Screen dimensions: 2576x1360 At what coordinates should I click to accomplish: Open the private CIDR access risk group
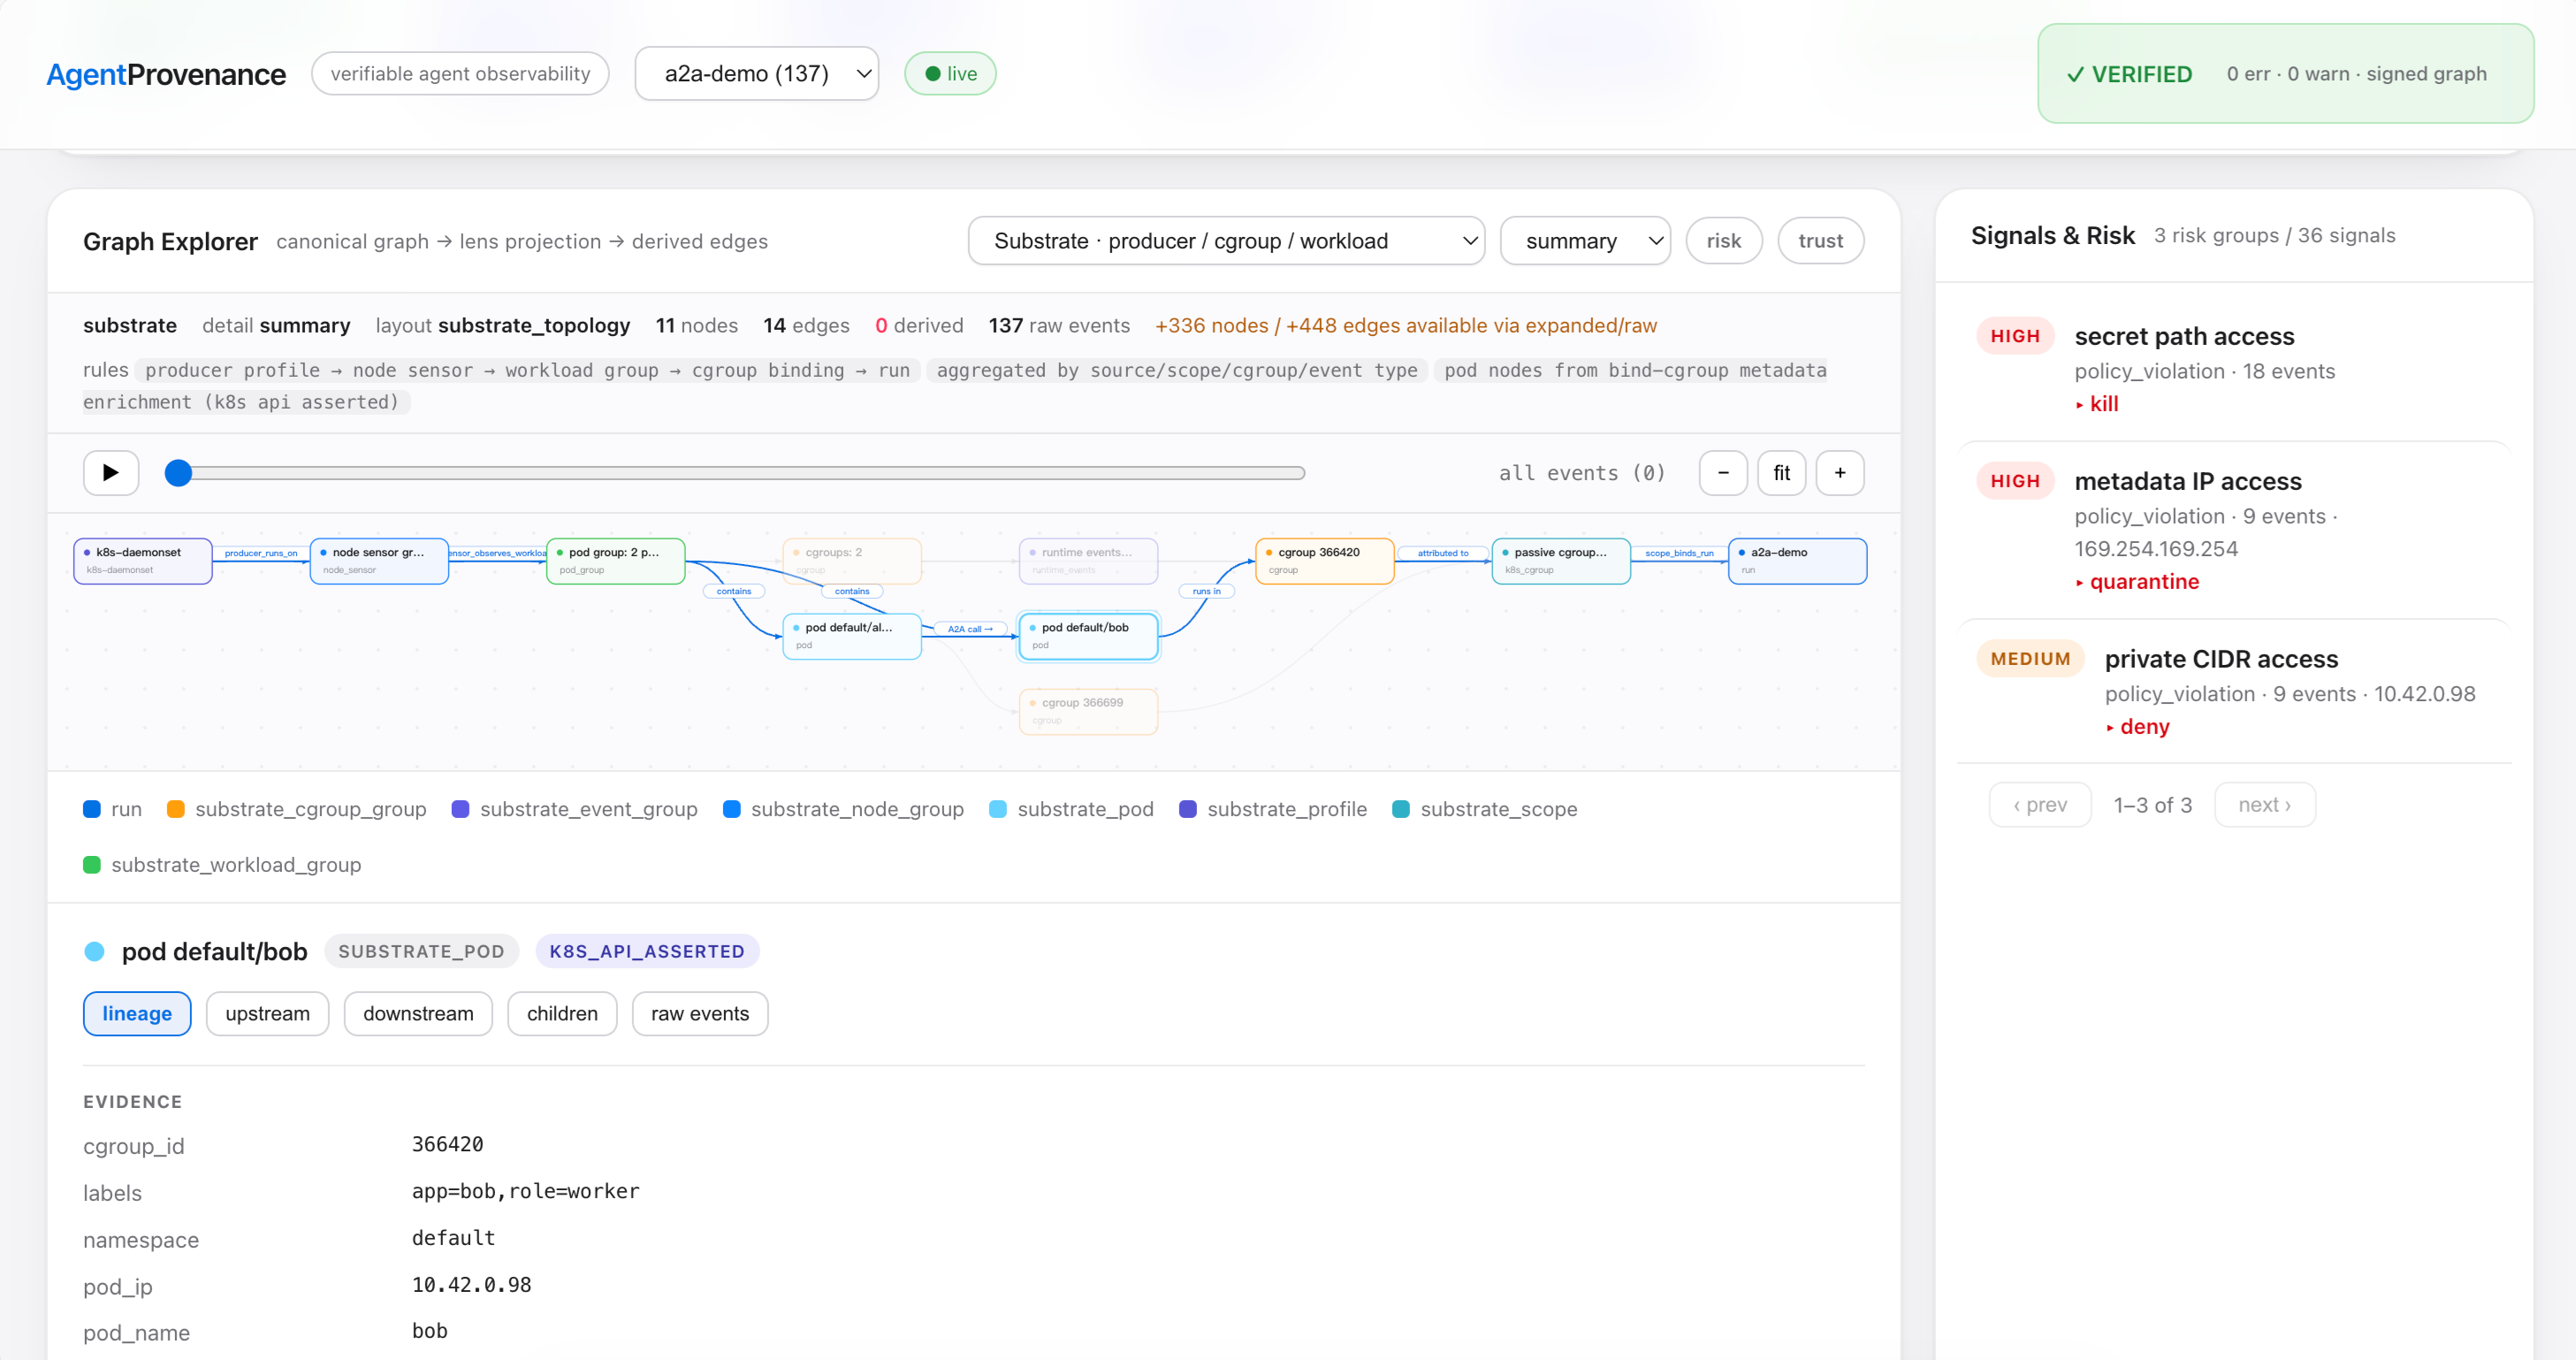2234,692
